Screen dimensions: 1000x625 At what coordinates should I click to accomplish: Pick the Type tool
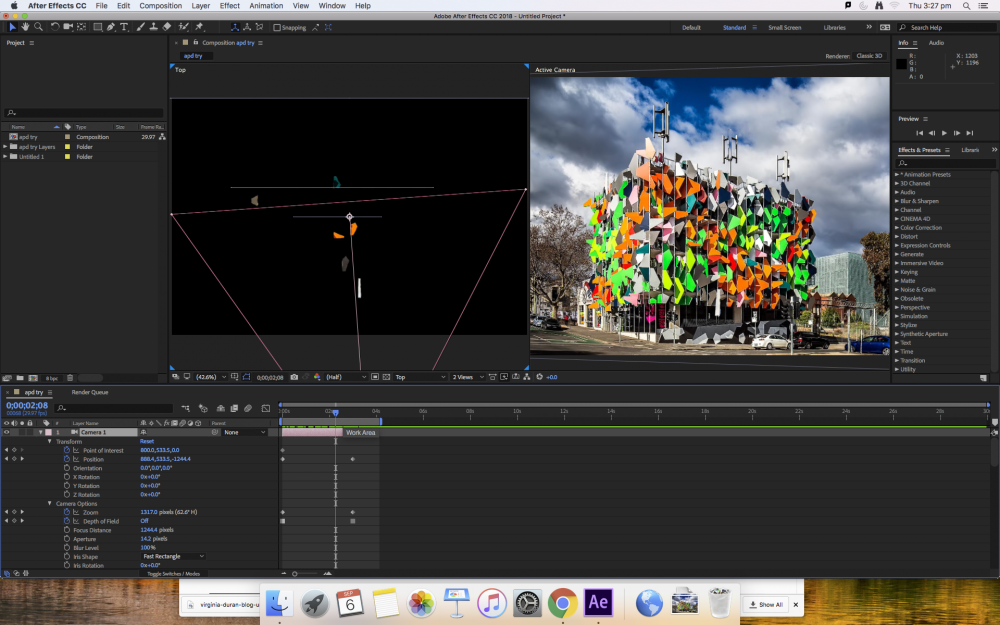[x=125, y=27]
